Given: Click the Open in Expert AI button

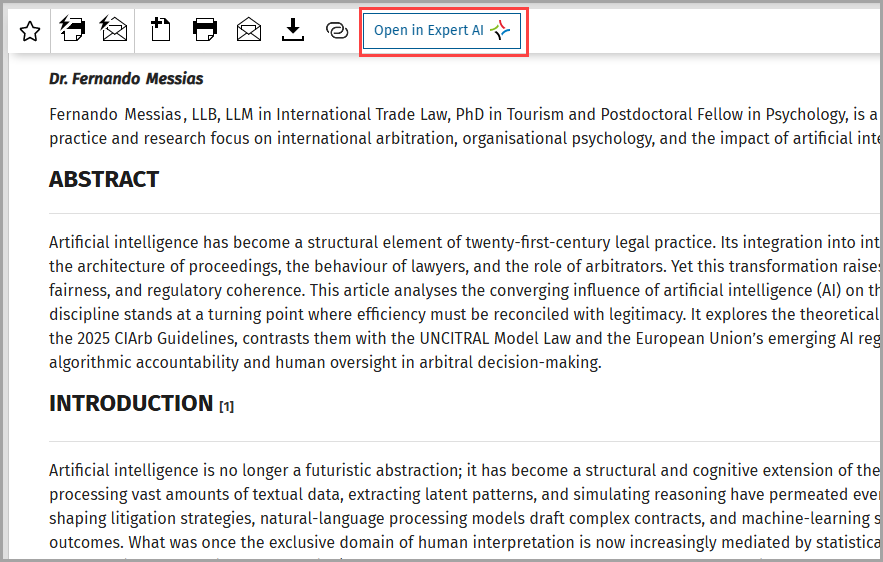Looking at the screenshot, I should (442, 30).
